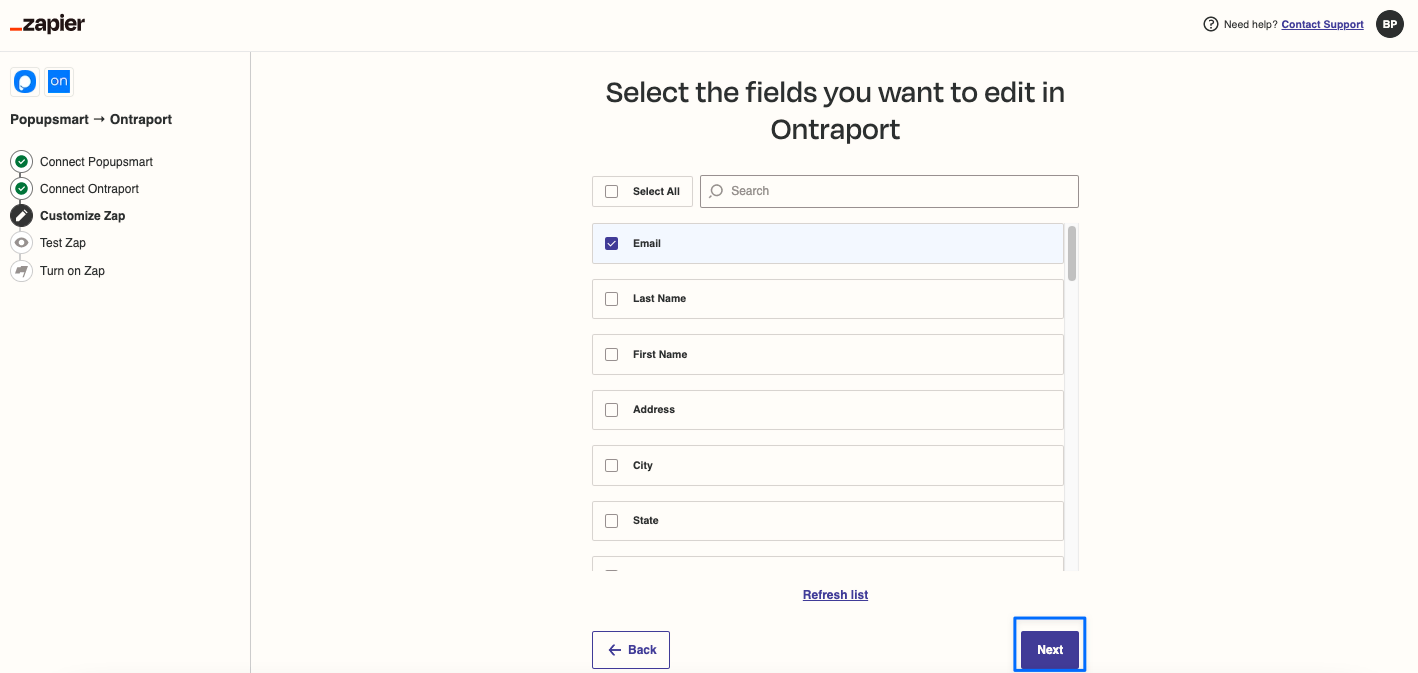Click the State field label
Screen dimensions: 1418x673
[x=646, y=520]
